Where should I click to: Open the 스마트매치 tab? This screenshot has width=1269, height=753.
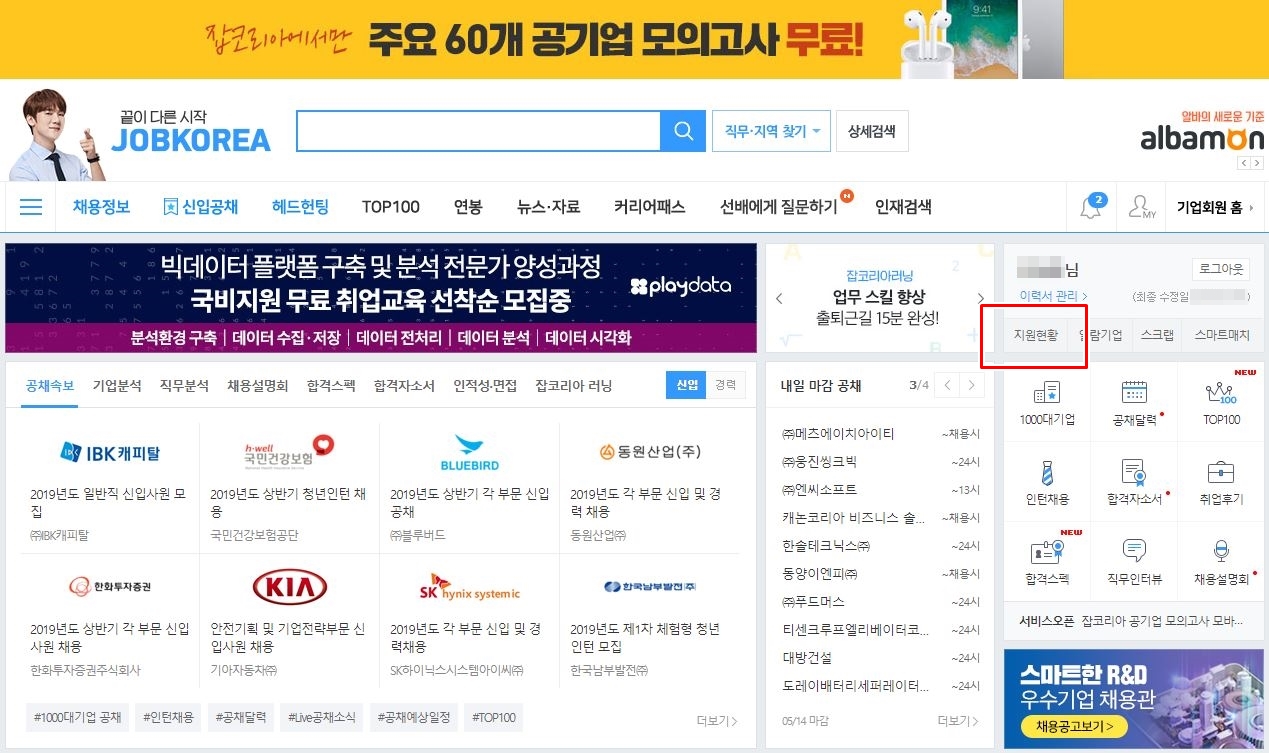(1222, 335)
